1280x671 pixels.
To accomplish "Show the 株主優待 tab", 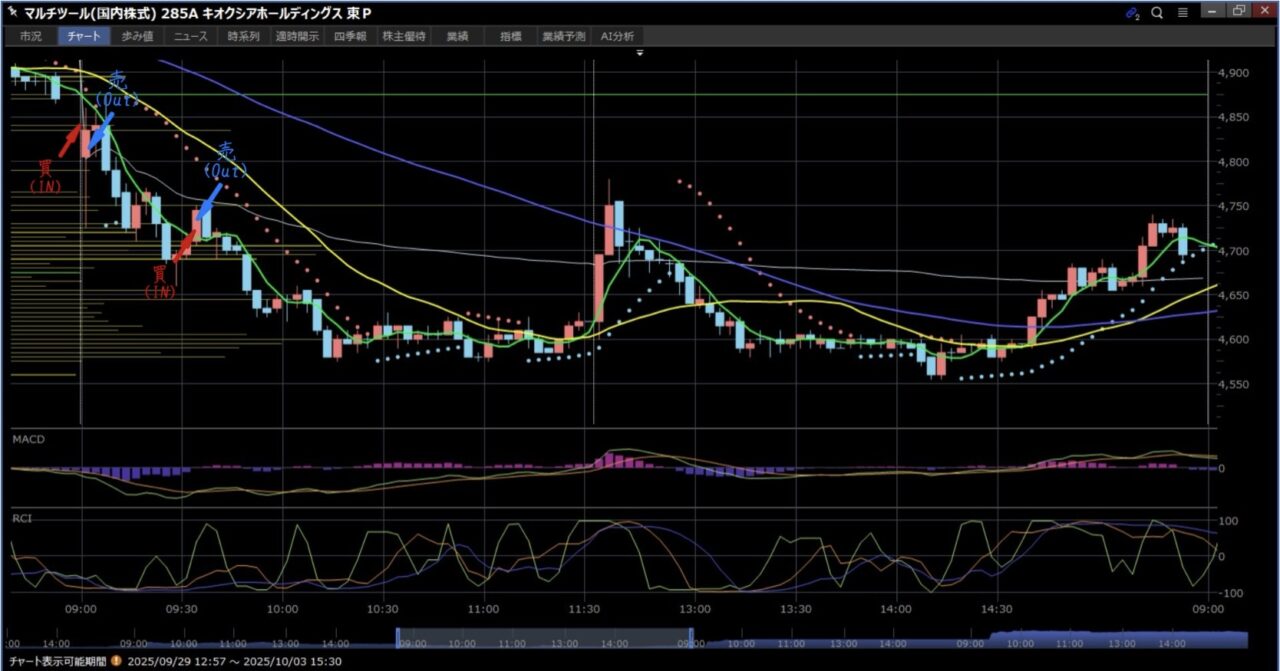I will (404, 36).
